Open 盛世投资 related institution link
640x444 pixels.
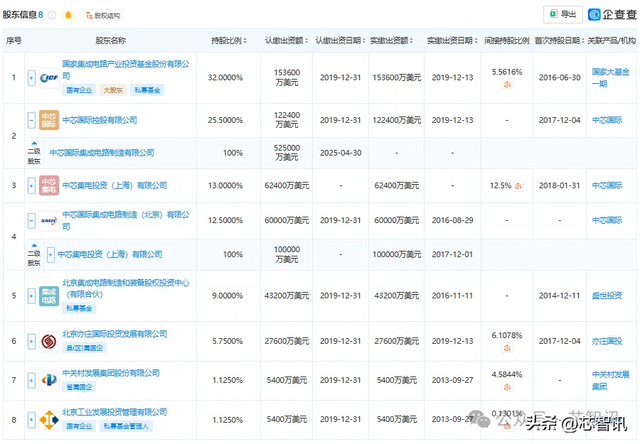point(607,296)
